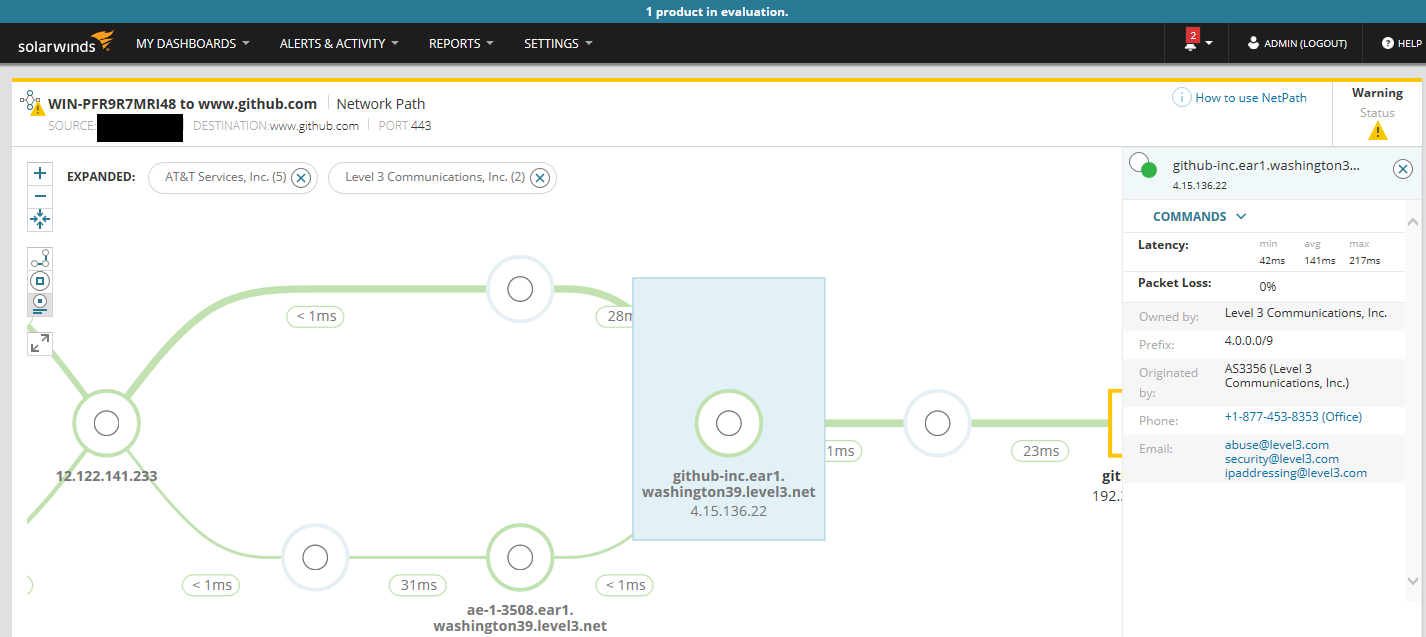Click the Warning status triangle icon
The image size is (1426, 637).
click(x=1378, y=130)
